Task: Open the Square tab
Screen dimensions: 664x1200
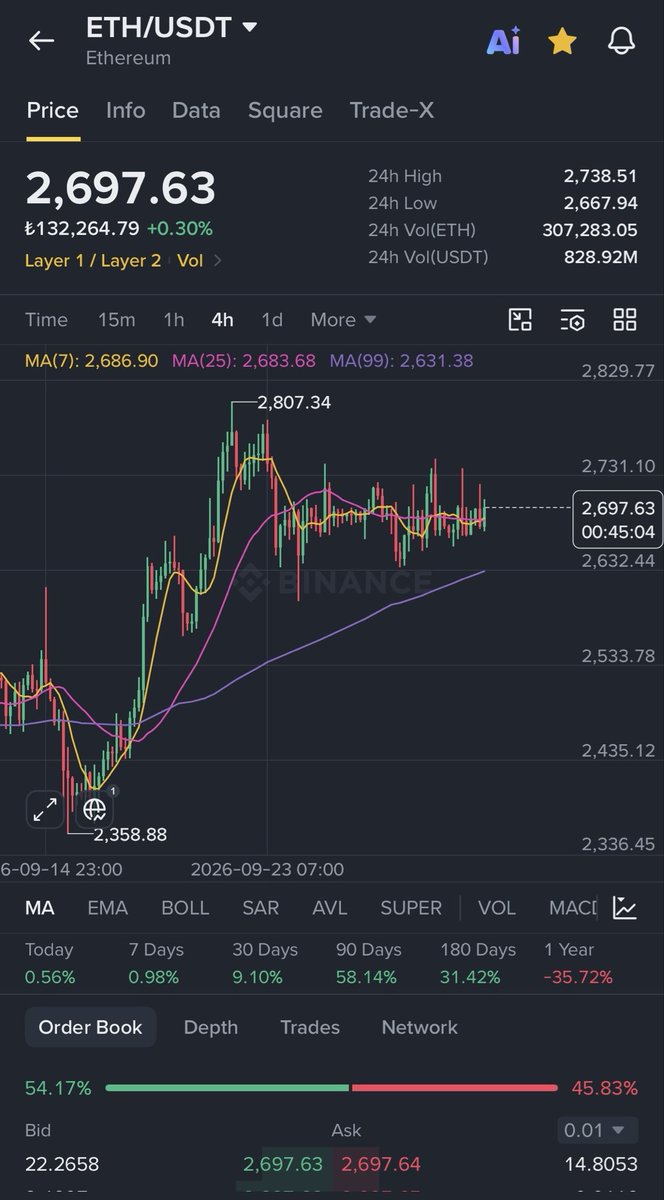Action: tap(285, 111)
